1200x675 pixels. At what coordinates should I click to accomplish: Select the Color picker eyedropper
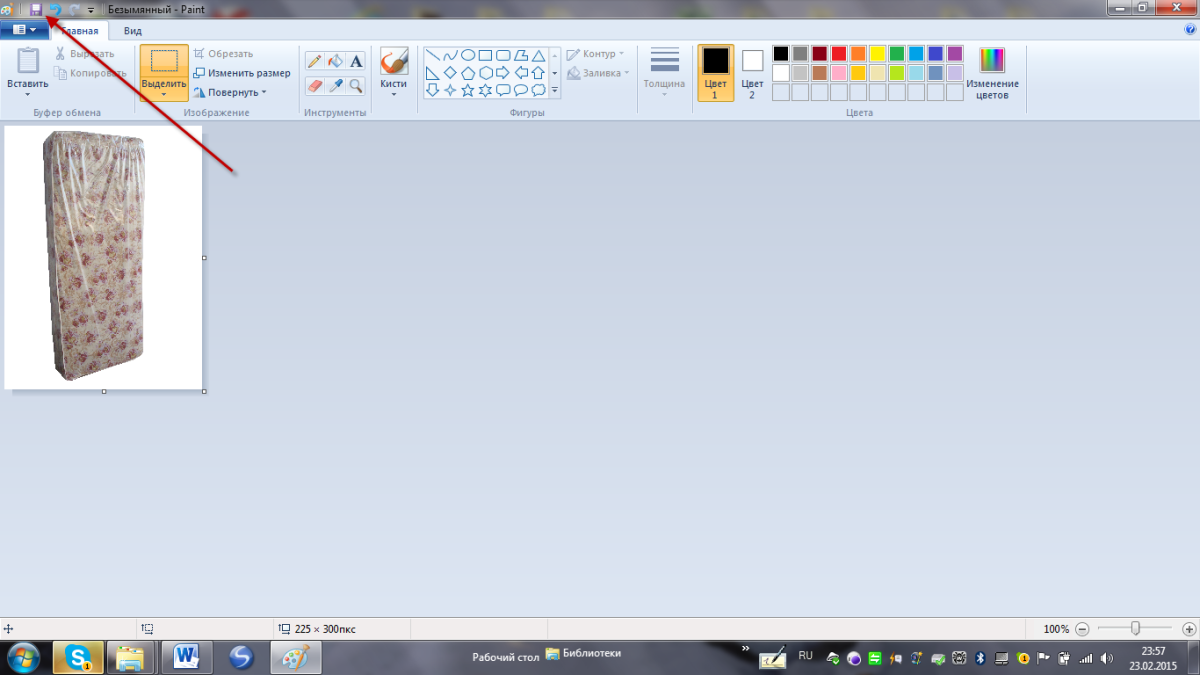336,86
